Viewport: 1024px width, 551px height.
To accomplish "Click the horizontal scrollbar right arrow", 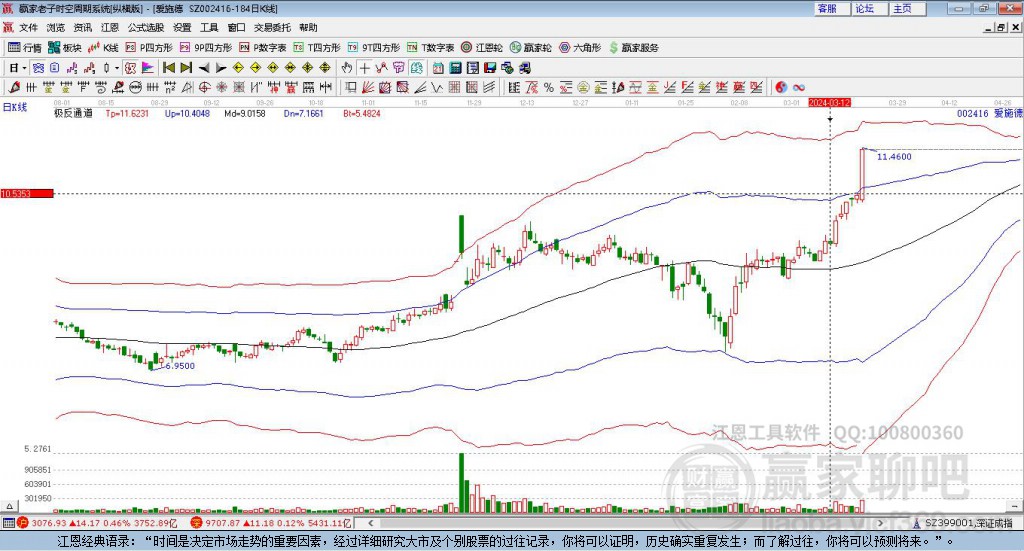I will [x=881, y=523].
